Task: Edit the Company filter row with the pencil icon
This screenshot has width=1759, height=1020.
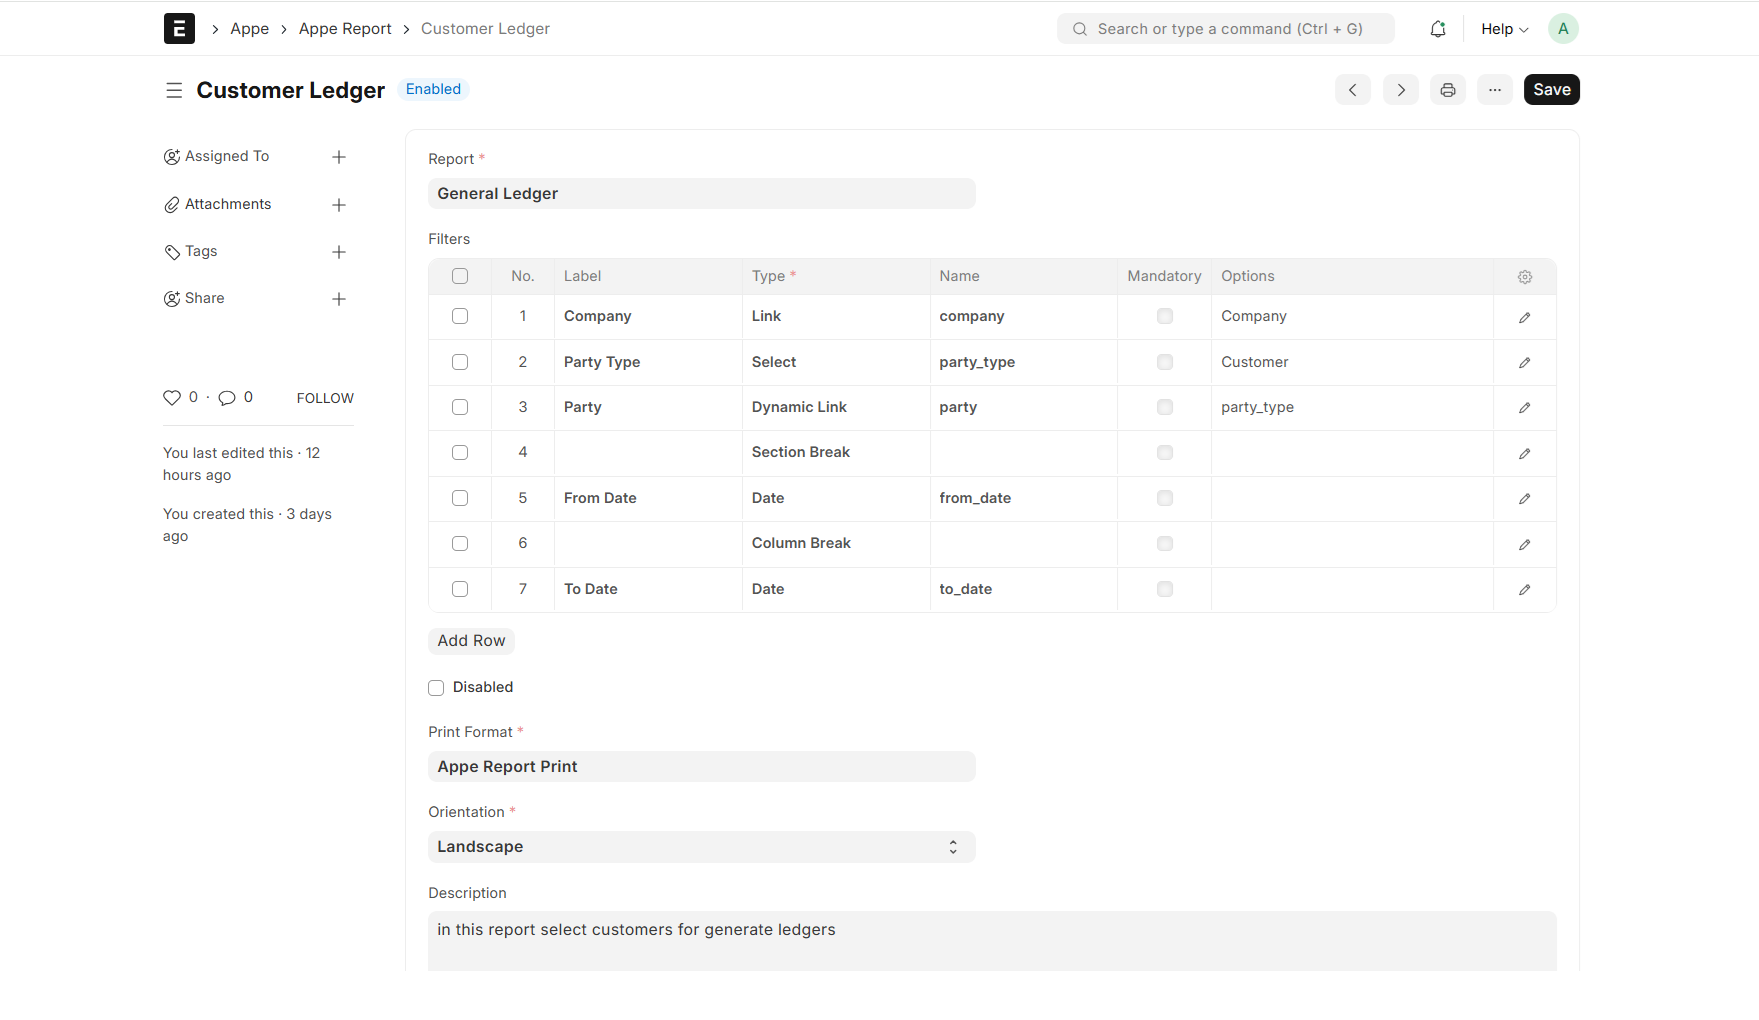Action: coord(1524,317)
